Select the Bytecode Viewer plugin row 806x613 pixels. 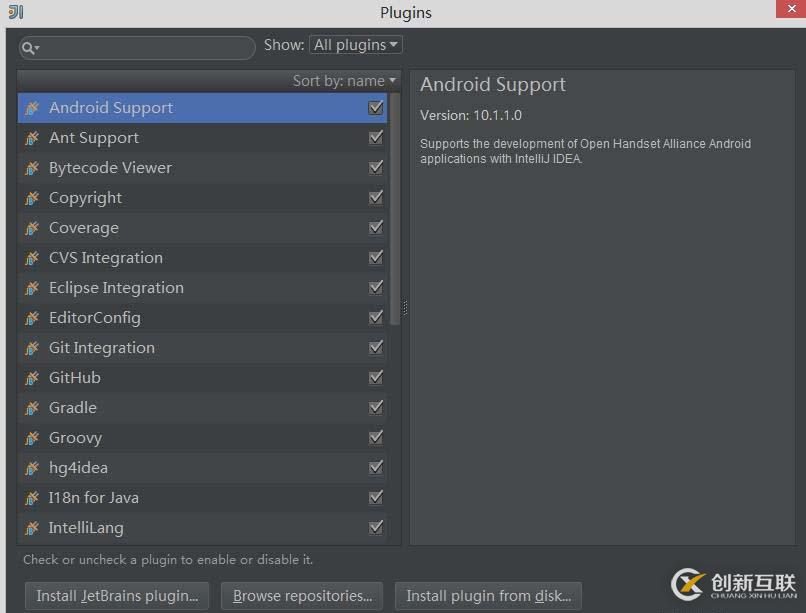click(203, 168)
